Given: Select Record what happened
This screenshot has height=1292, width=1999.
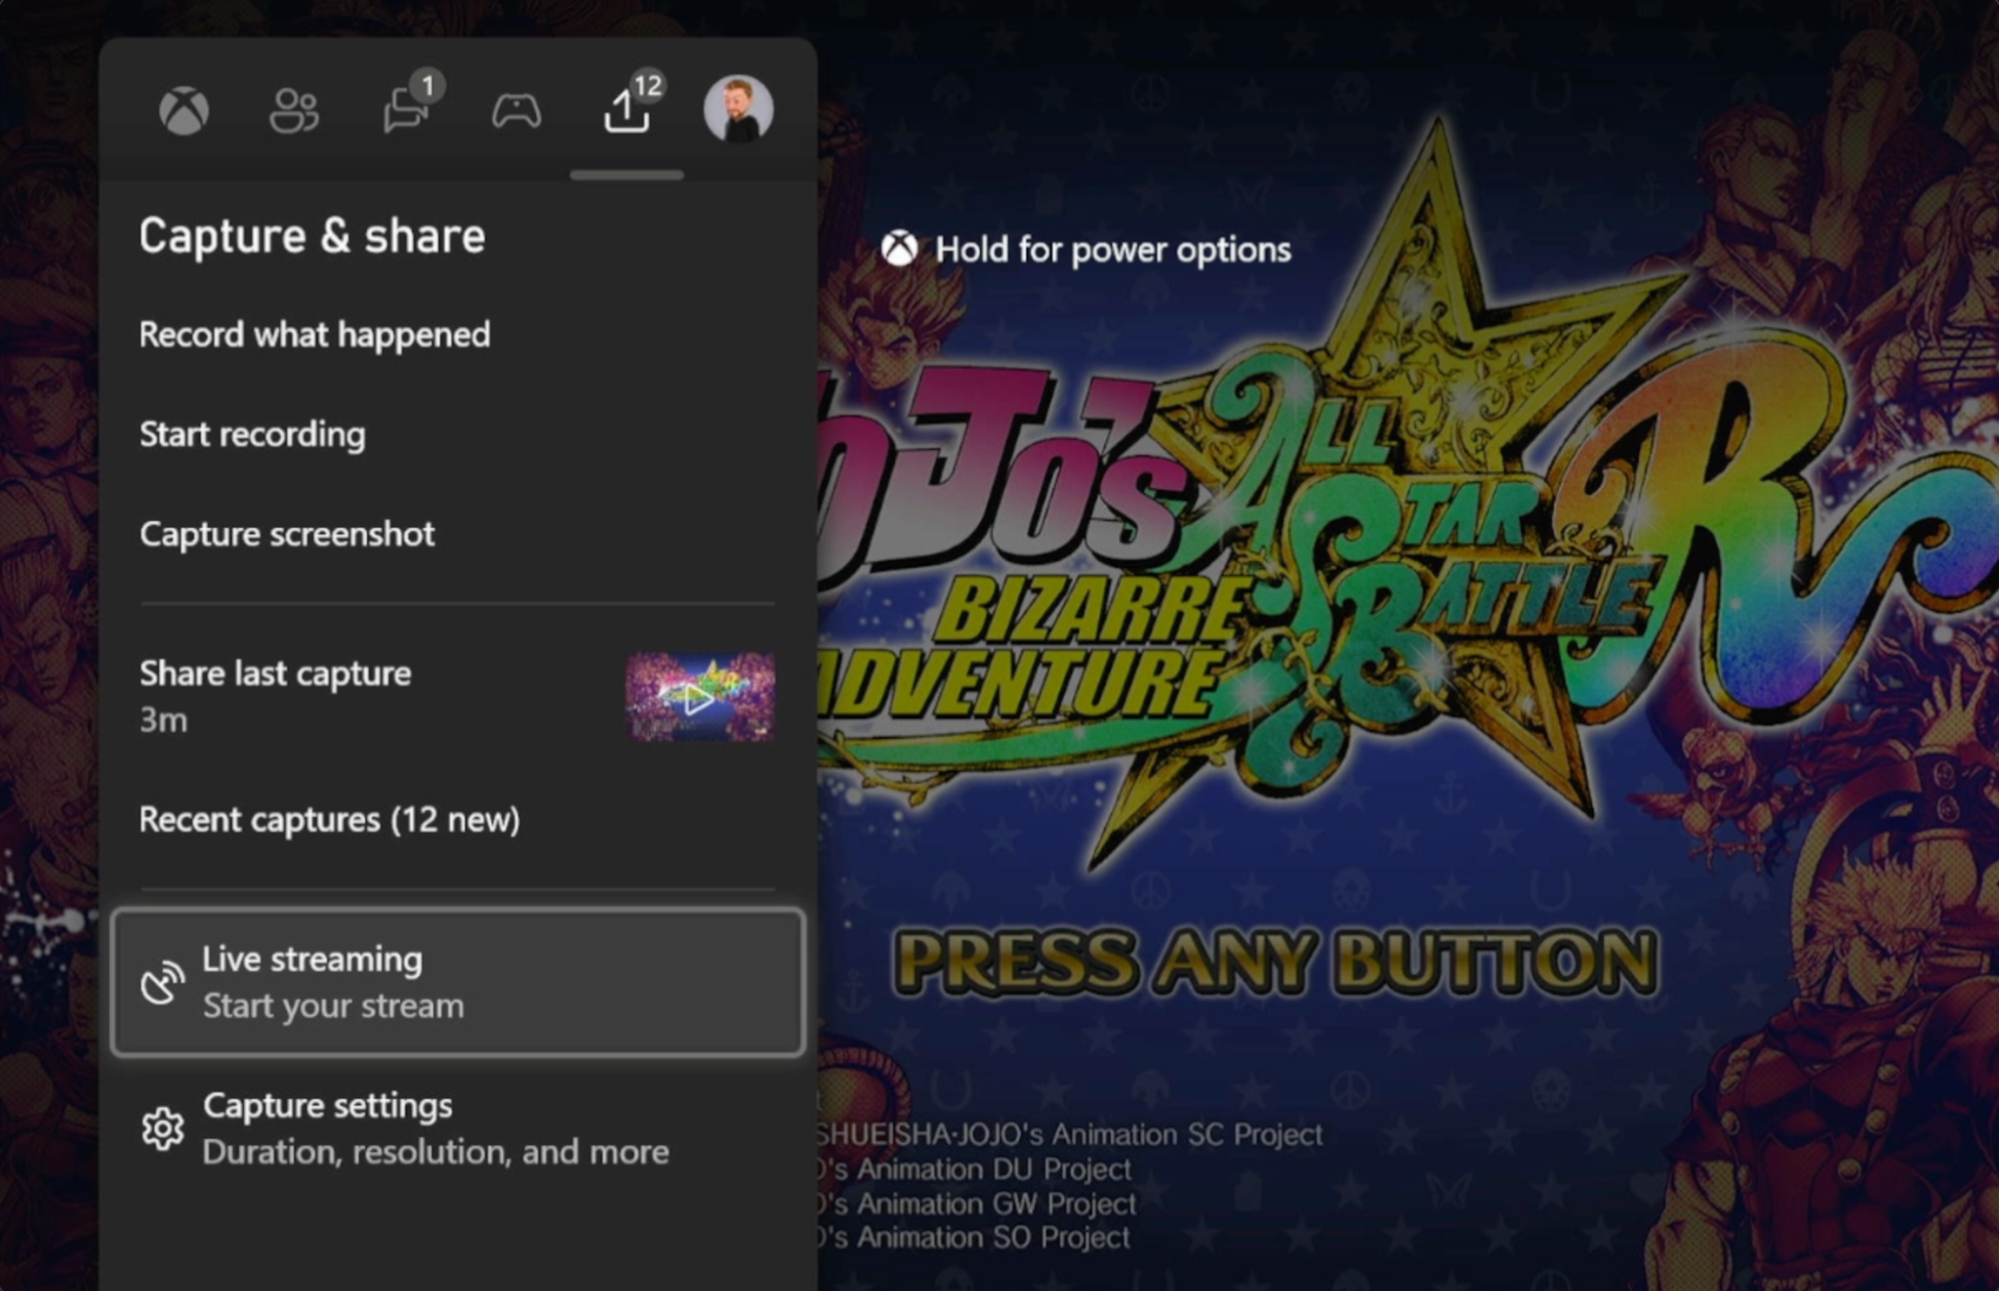Looking at the screenshot, I should tap(314, 334).
